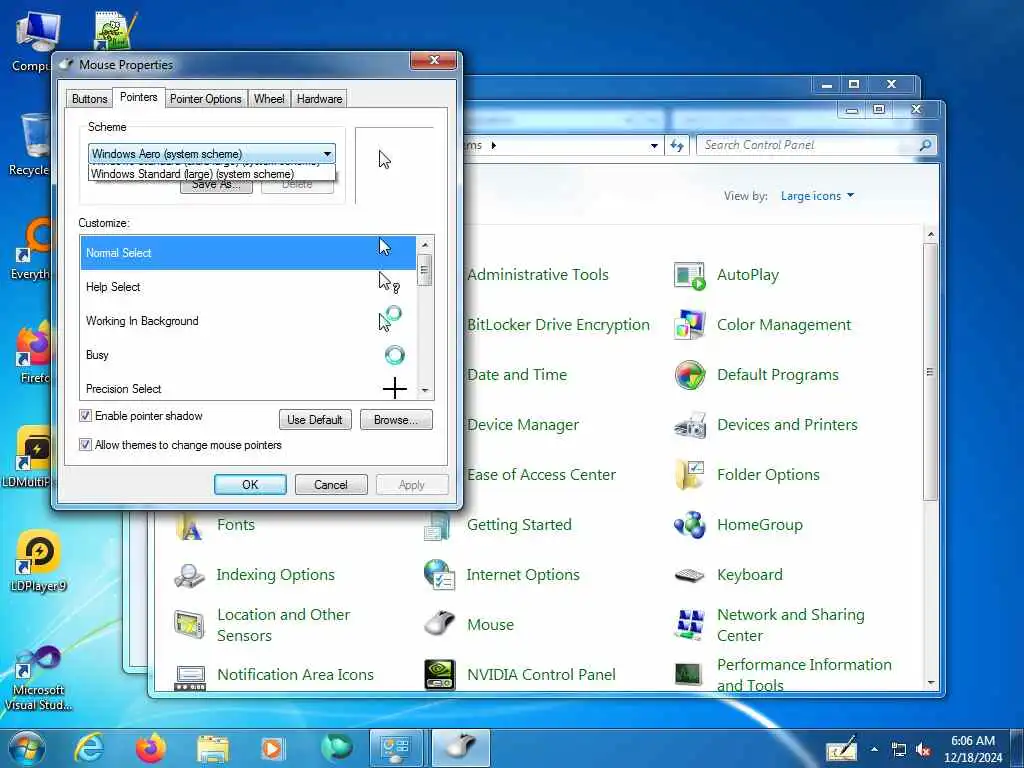Click the search magnifier in Control Panel
Viewport: 1024px width, 768px height.
[925, 146]
